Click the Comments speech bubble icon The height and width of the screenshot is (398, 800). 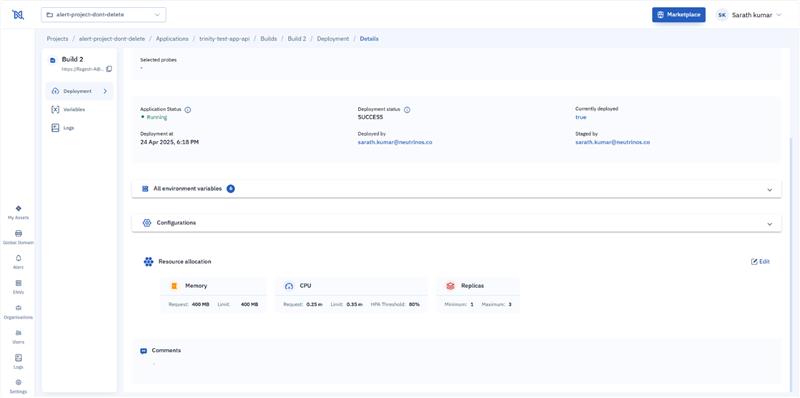[144, 351]
